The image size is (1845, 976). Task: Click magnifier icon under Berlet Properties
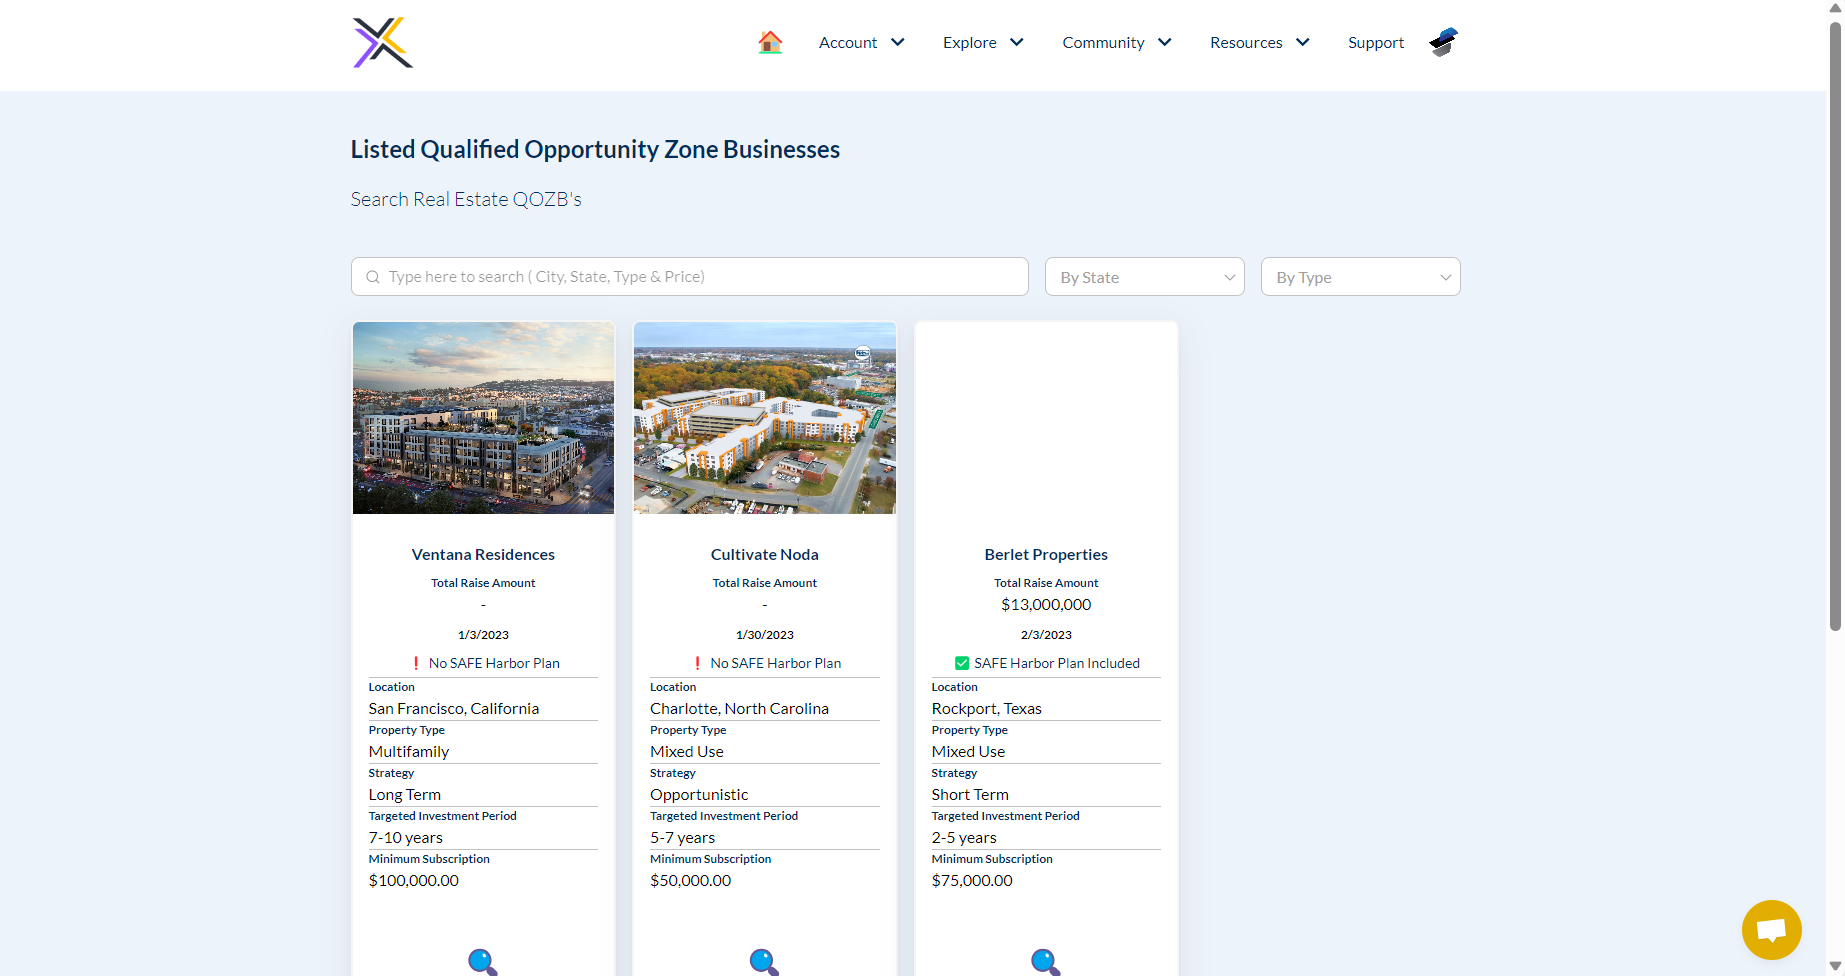(x=1045, y=961)
